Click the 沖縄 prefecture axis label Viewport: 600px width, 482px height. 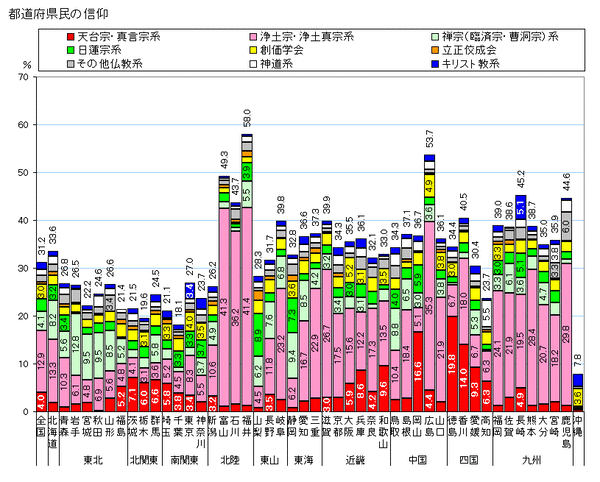578,426
